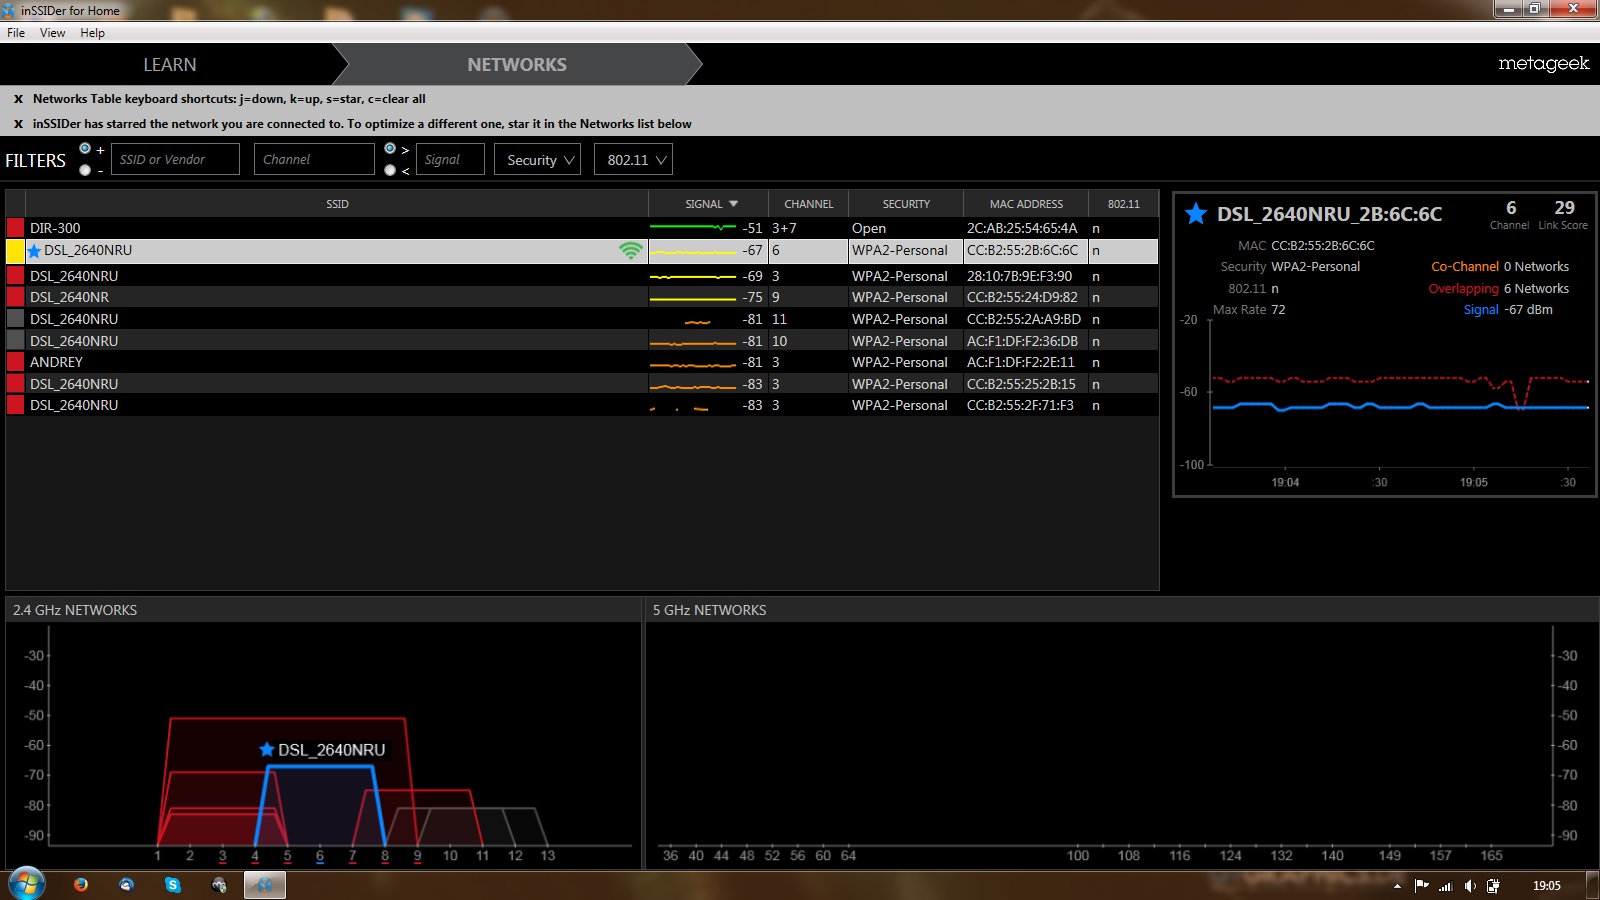The height and width of the screenshot is (900, 1600).
Task: Click the network signal bars tray icon
Action: coord(1445,886)
